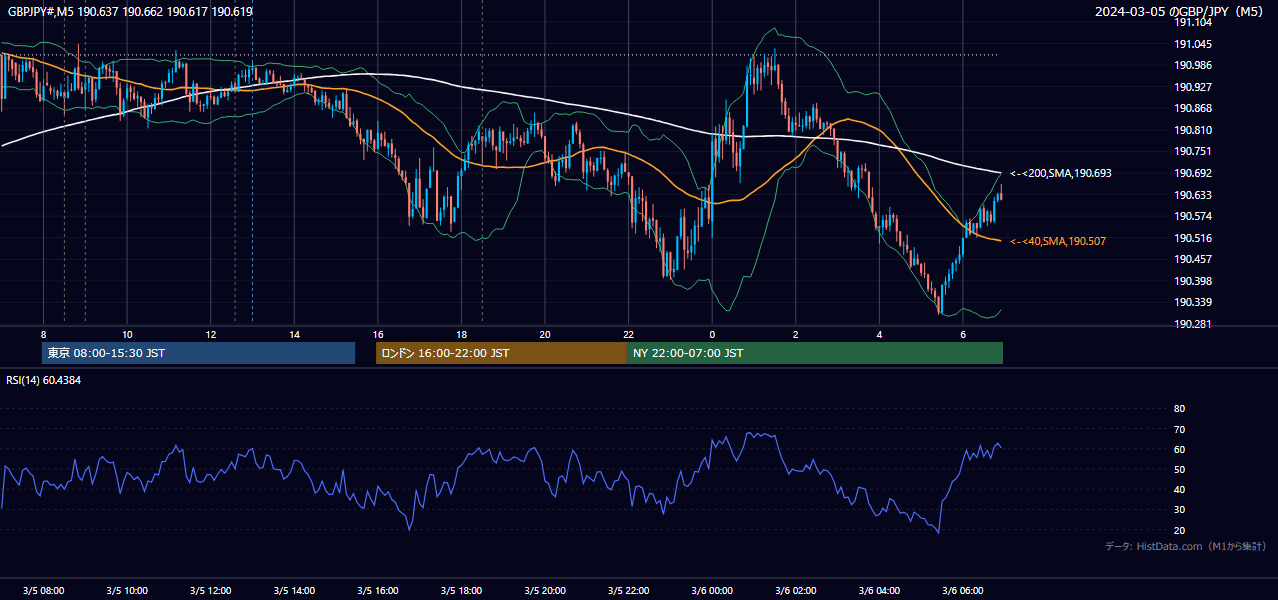Click price axis label 191.104

tap(1192, 22)
